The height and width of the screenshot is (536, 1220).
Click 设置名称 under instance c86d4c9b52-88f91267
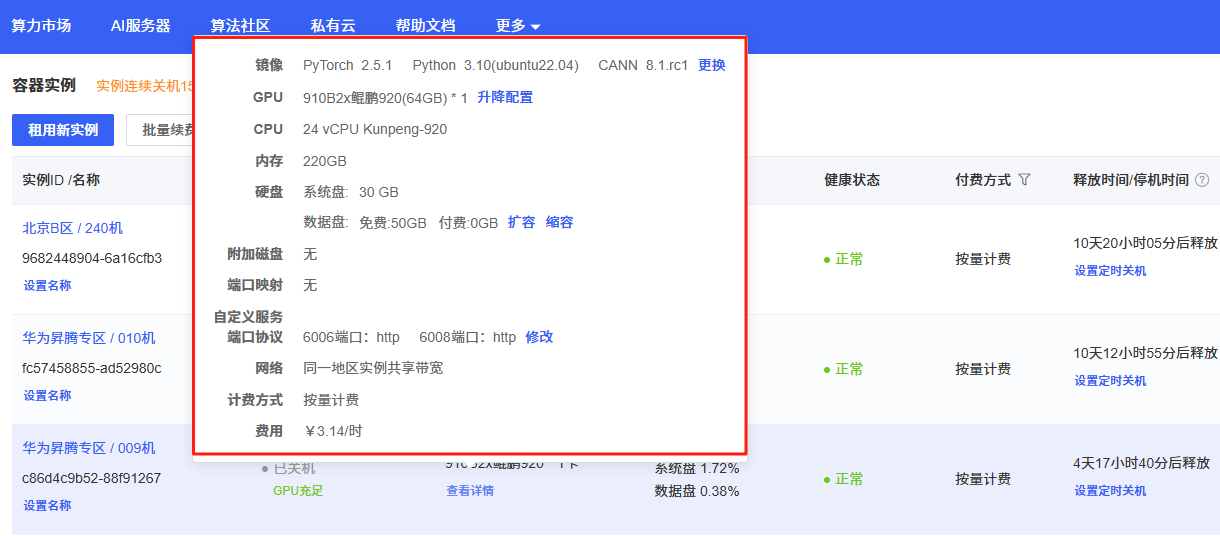point(48,505)
